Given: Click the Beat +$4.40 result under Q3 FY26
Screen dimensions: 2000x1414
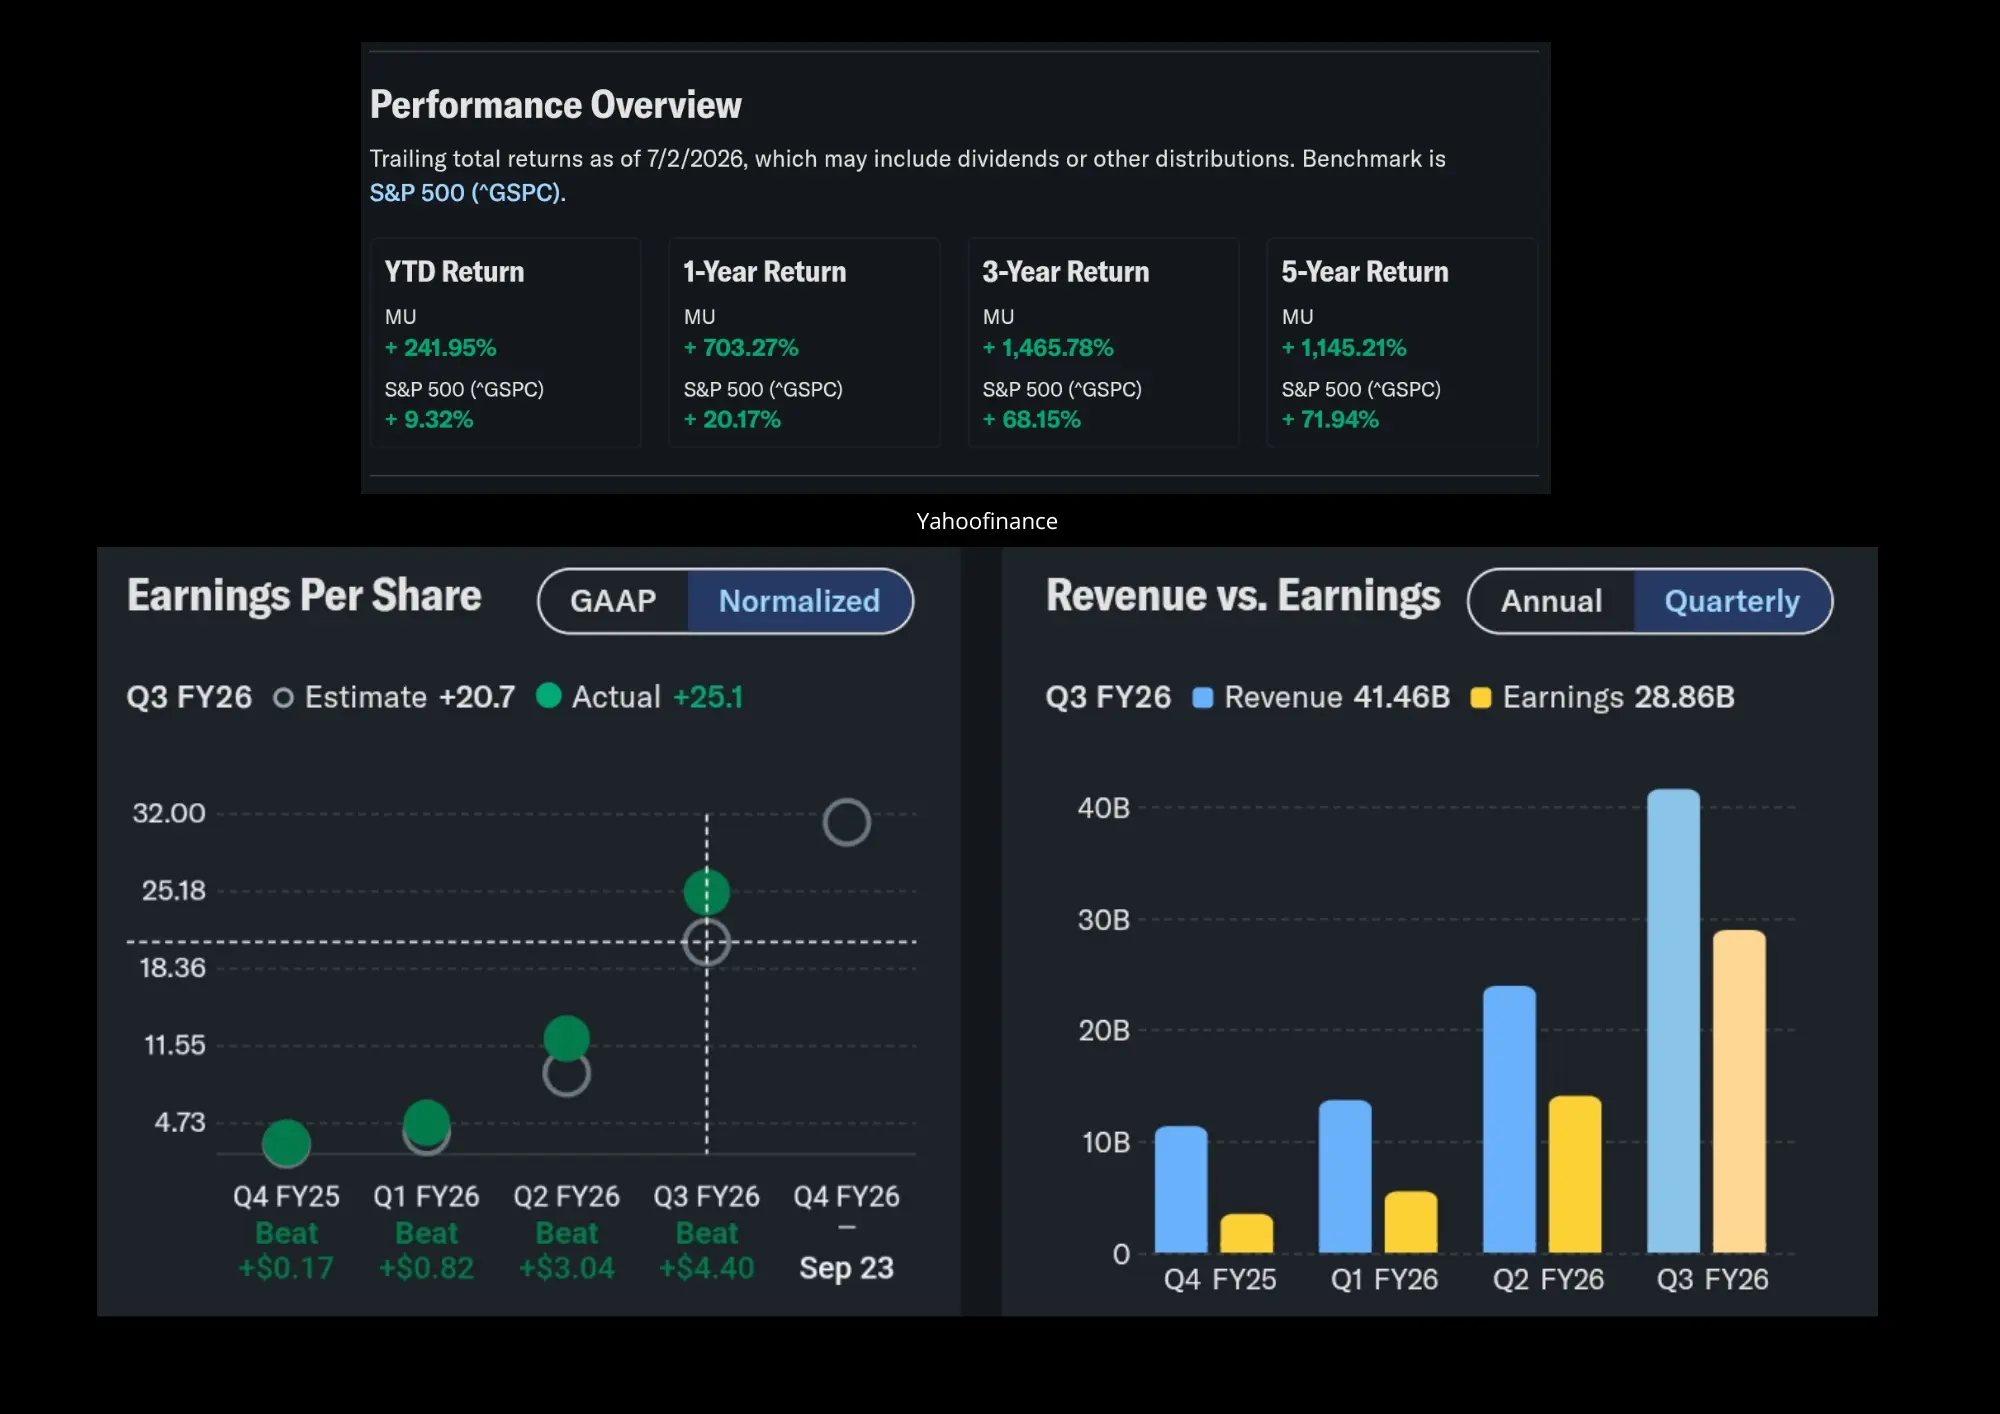Looking at the screenshot, I should [x=707, y=1251].
